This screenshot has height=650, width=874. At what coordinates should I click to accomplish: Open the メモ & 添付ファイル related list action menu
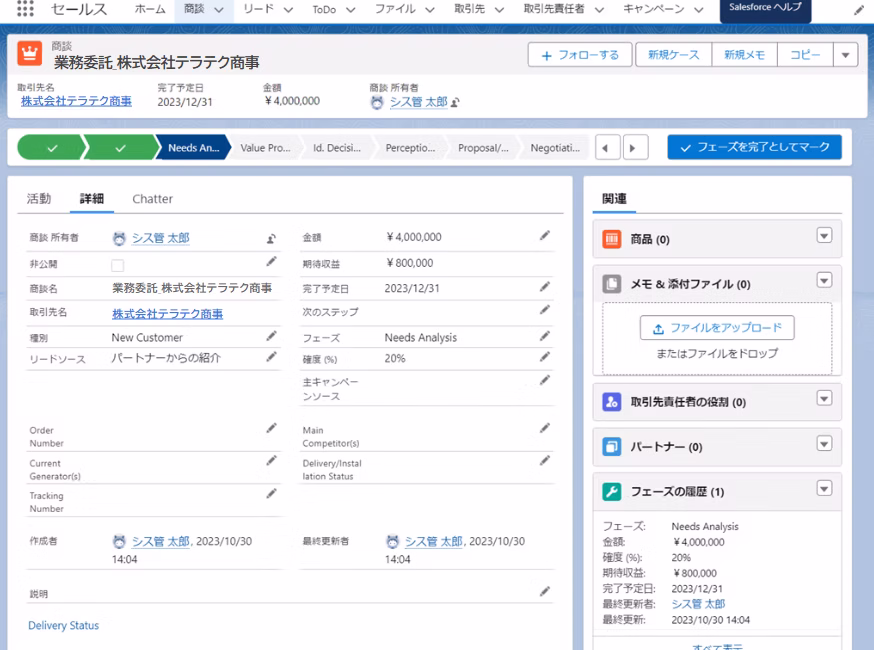(x=824, y=280)
